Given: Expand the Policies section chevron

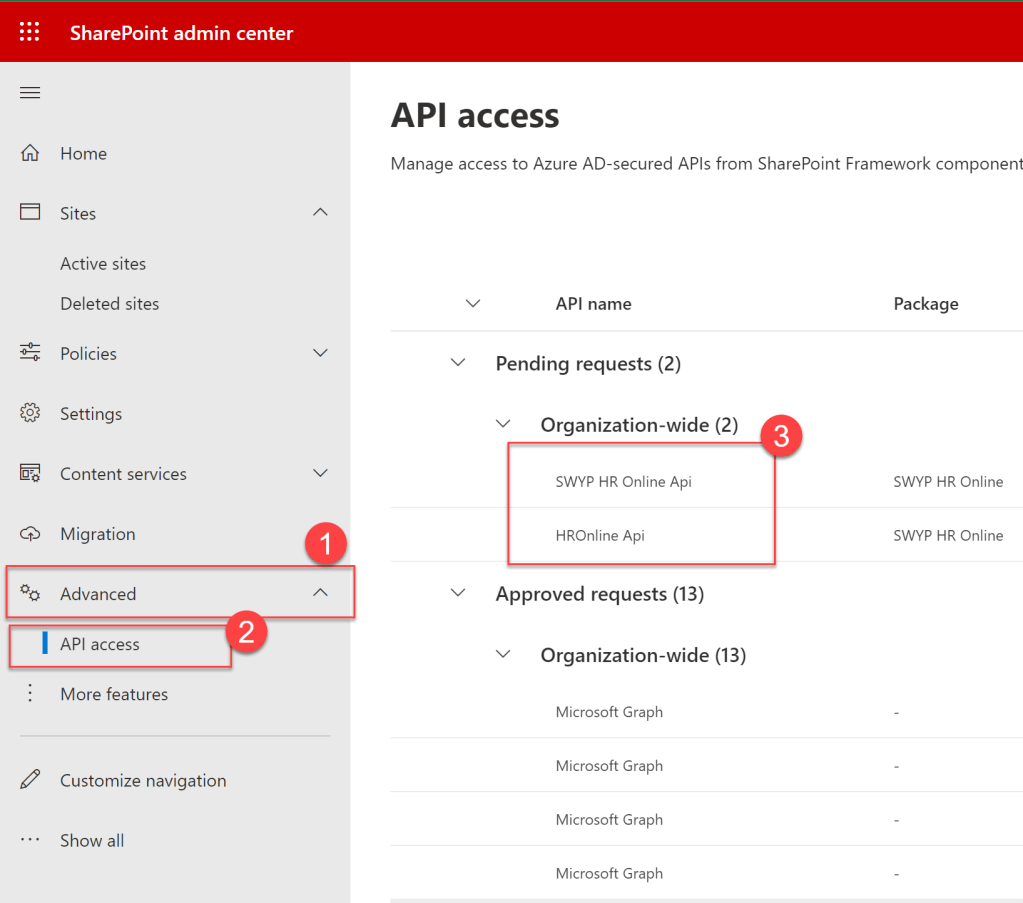Looking at the screenshot, I should click(x=320, y=353).
